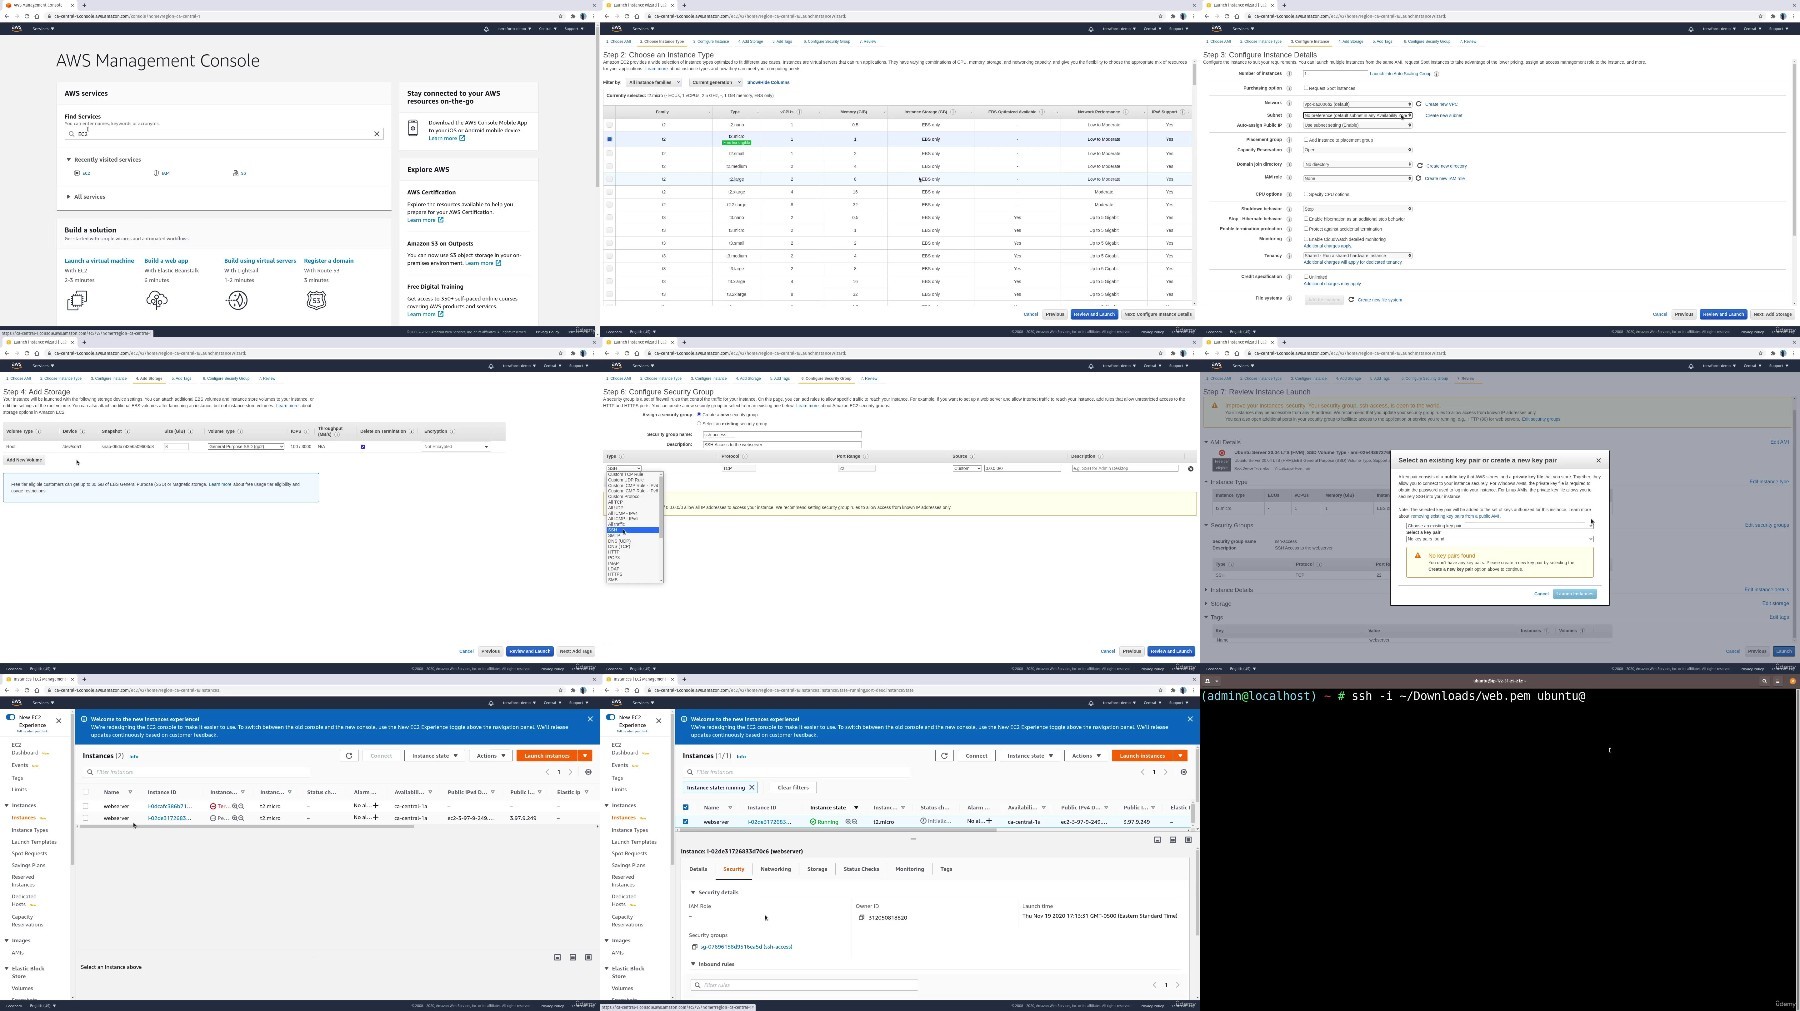Switch to Networking tab of the instance
The image size is (1800, 1011).
[x=775, y=869]
